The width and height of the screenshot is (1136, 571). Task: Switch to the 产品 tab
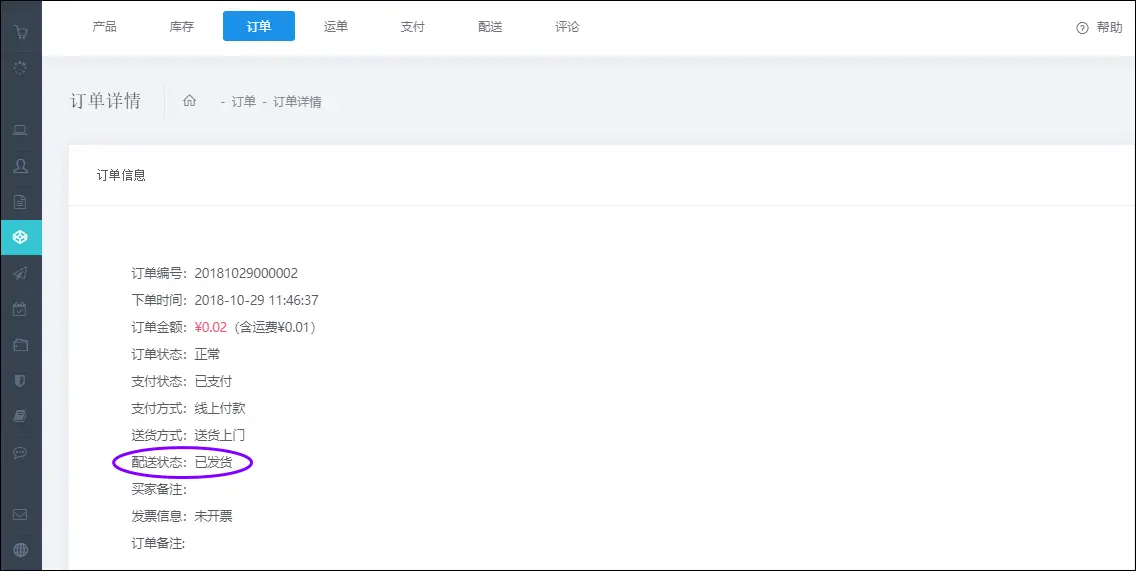104,27
